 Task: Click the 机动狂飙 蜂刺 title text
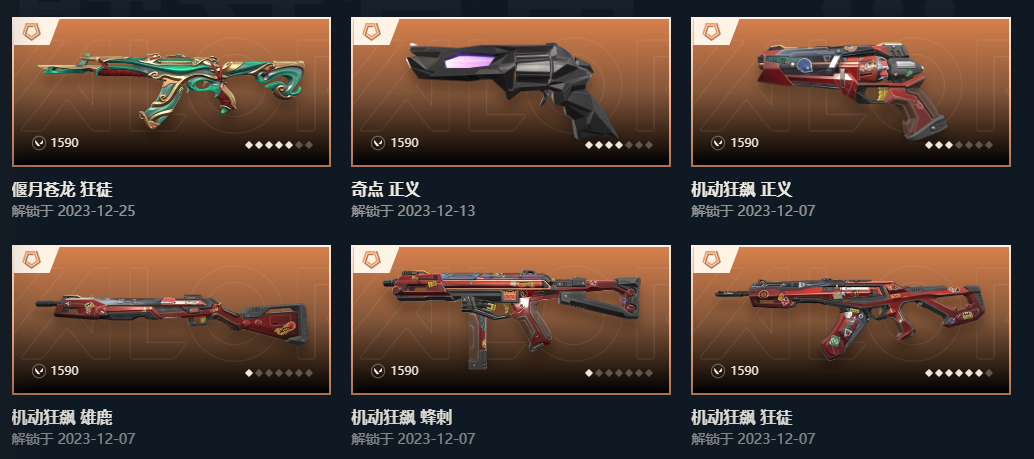(402, 417)
